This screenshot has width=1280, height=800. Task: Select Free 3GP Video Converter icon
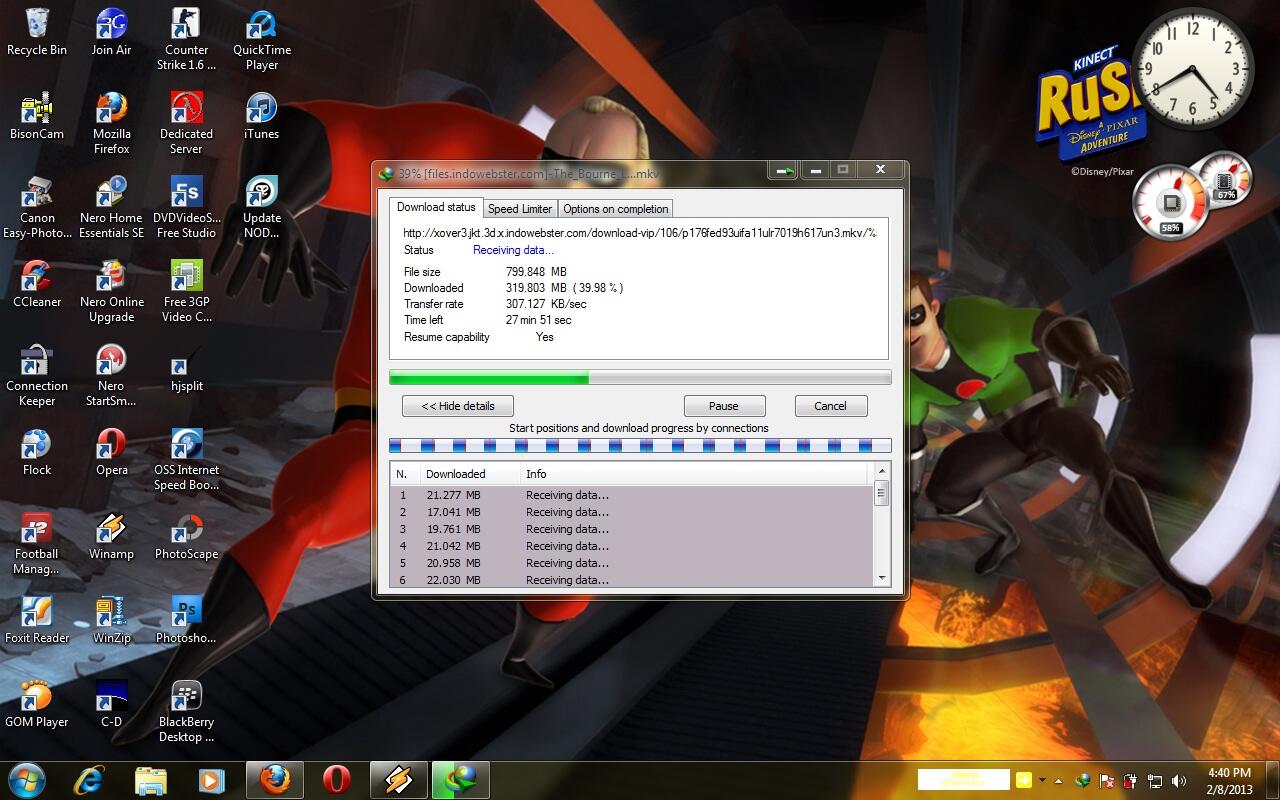pos(186,291)
